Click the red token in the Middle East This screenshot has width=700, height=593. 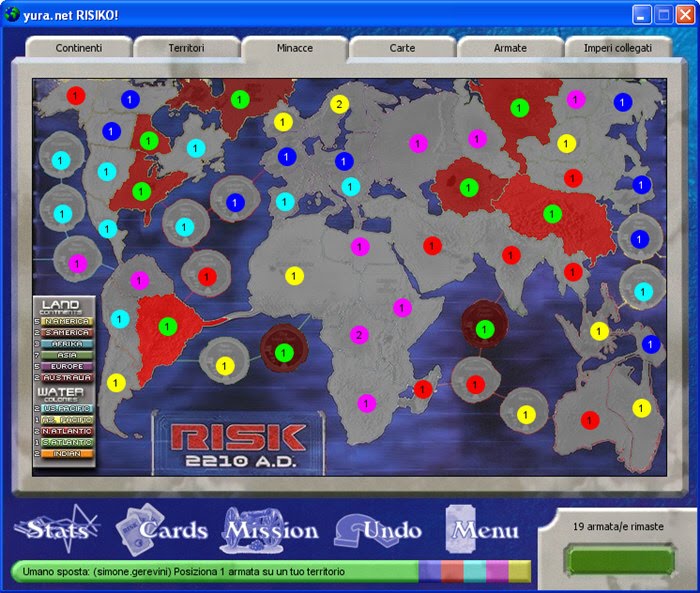432,245
